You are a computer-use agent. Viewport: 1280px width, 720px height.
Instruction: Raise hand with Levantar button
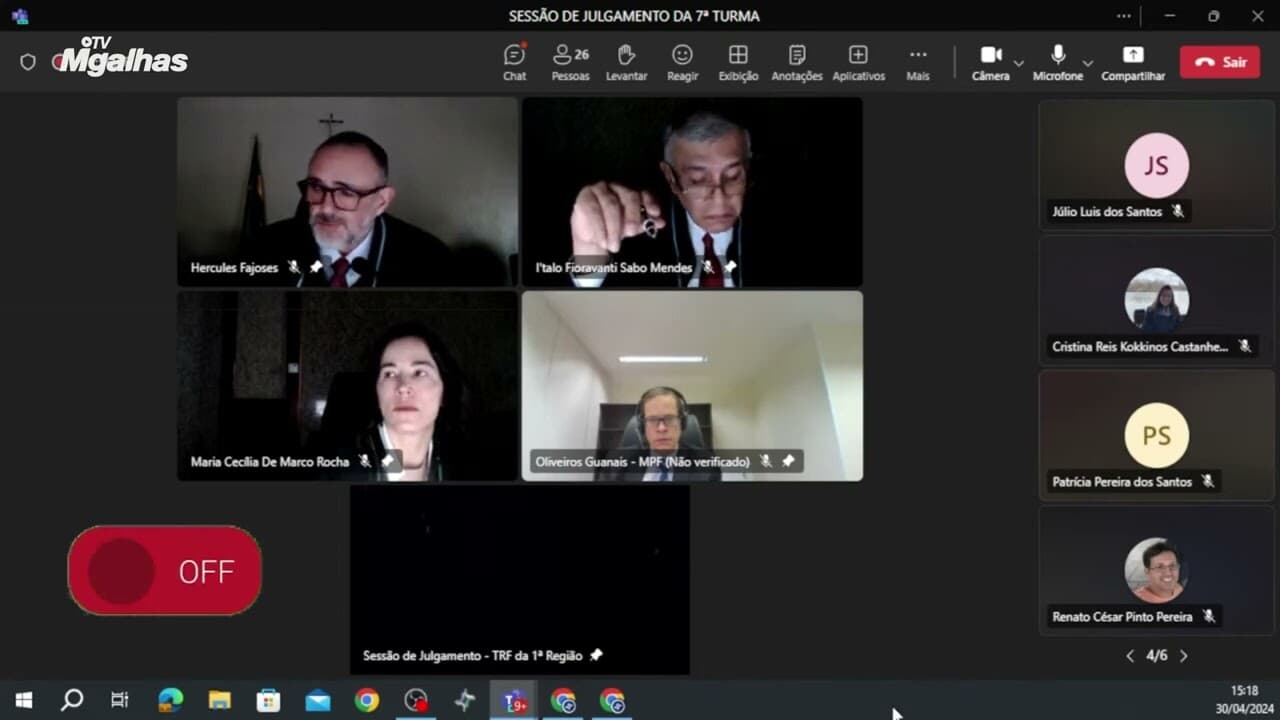(626, 62)
